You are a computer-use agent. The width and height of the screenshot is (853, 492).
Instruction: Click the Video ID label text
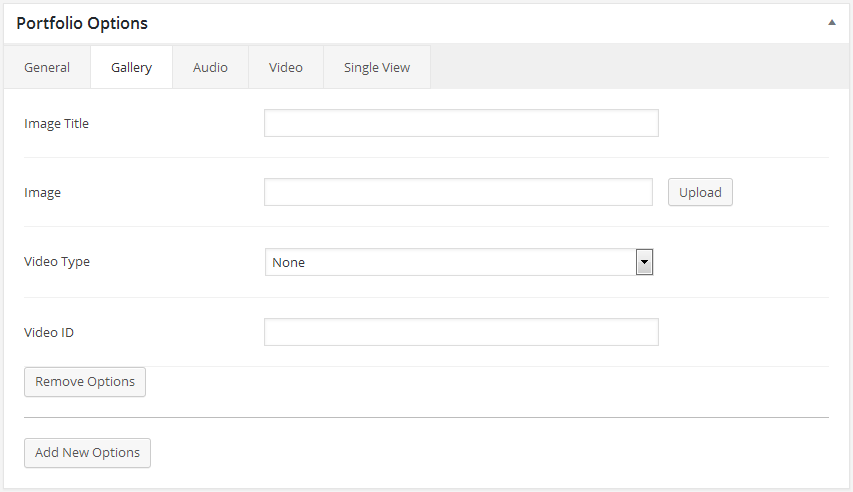(x=49, y=332)
